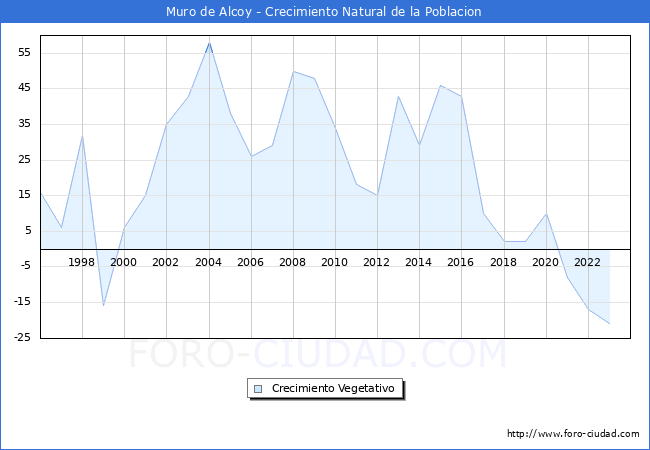650x450 pixels.
Task: Click the x-axis label 2010
Action: click(335, 262)
